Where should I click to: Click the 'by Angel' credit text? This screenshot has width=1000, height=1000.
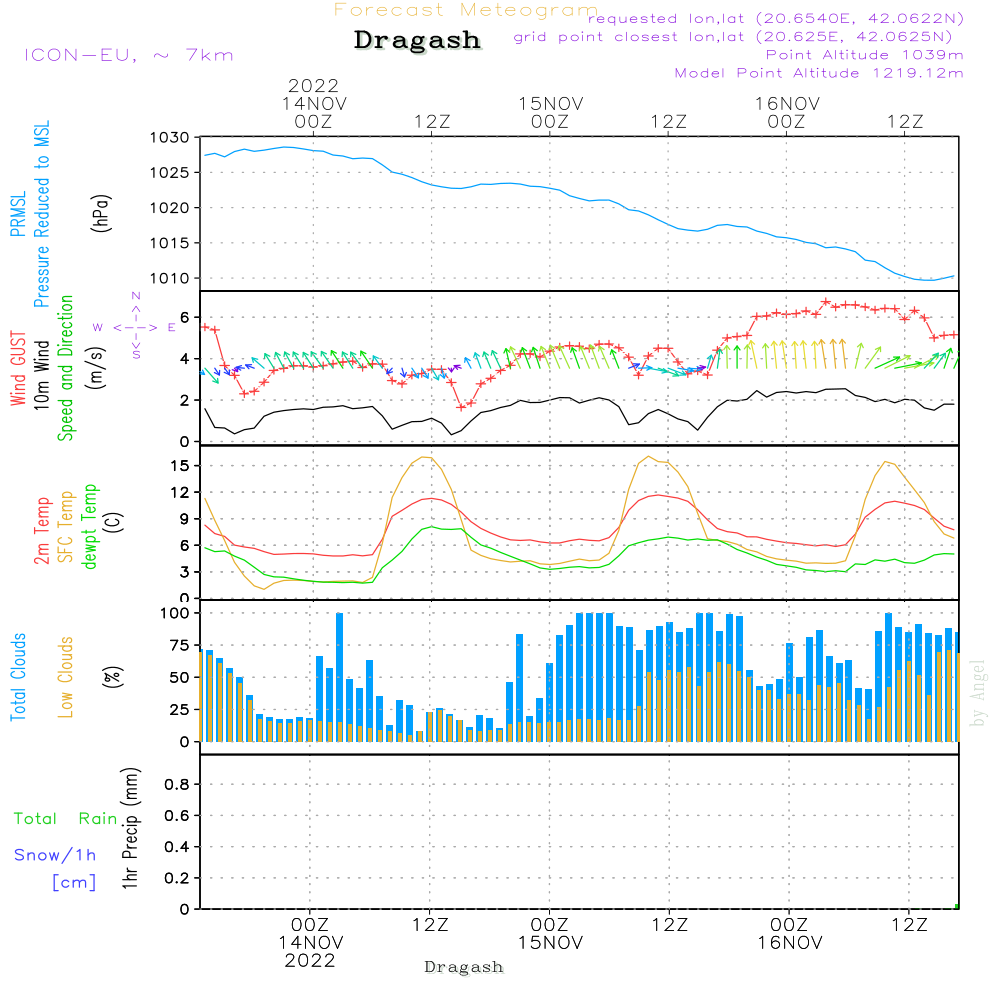point(977,693)
